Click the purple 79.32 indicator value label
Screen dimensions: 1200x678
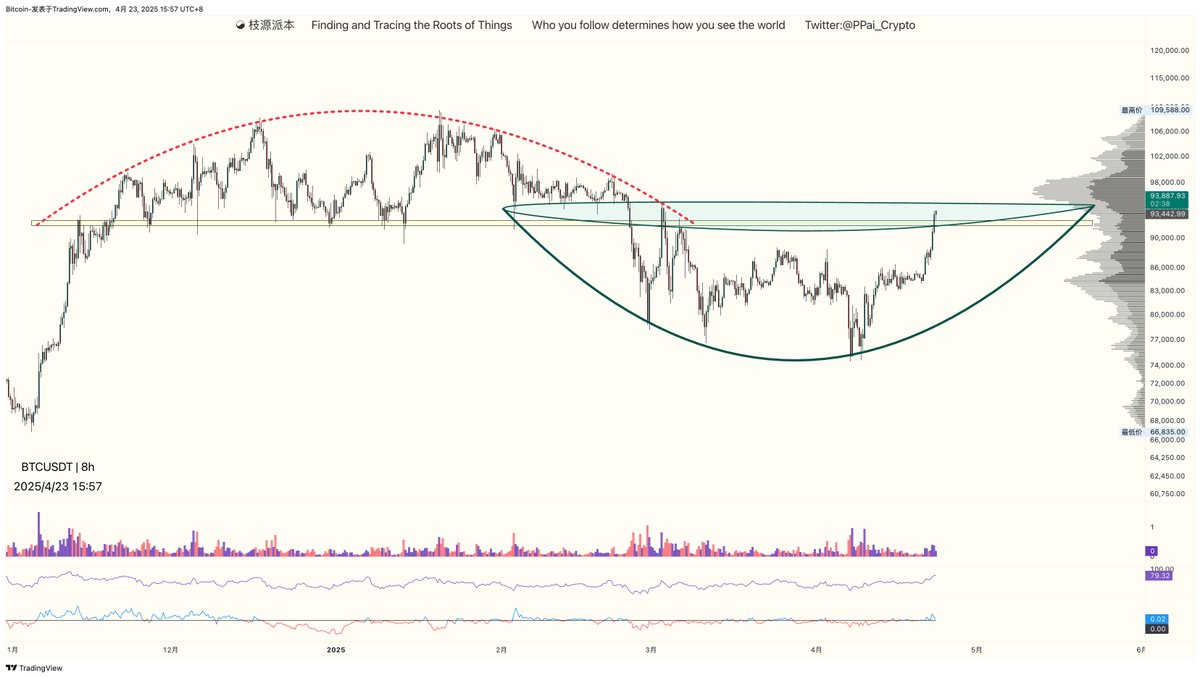pyautogui.click(x=1159, y=576)
